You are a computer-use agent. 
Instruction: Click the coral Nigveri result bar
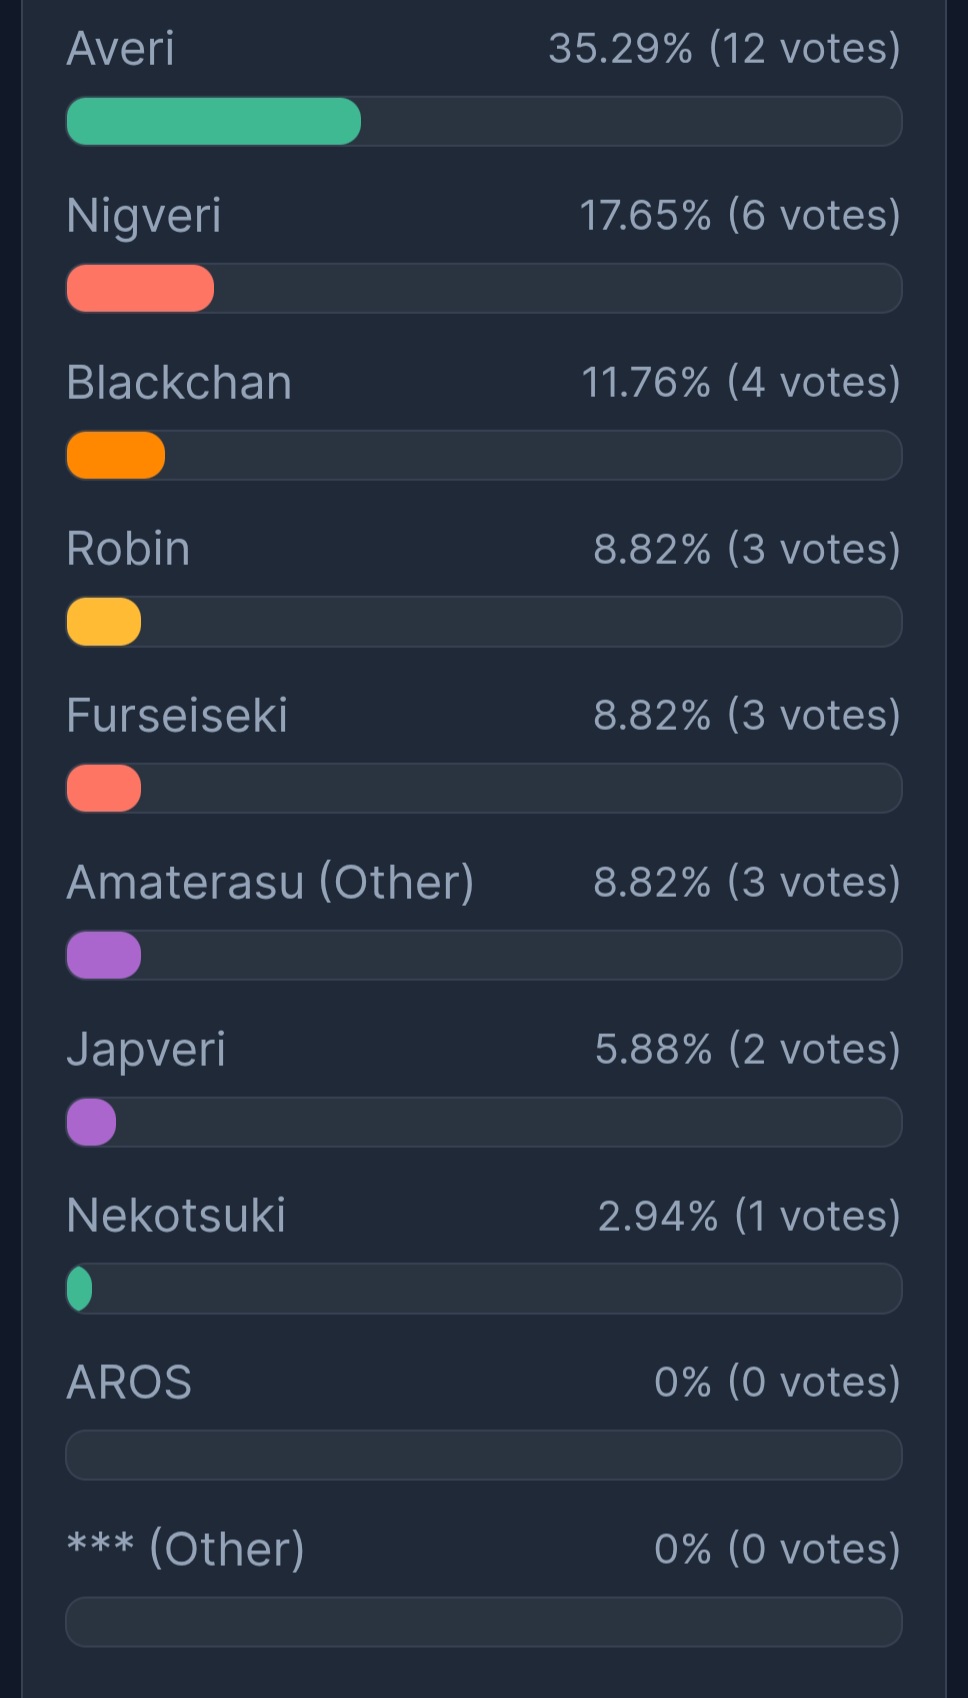(x=140, y=289)
